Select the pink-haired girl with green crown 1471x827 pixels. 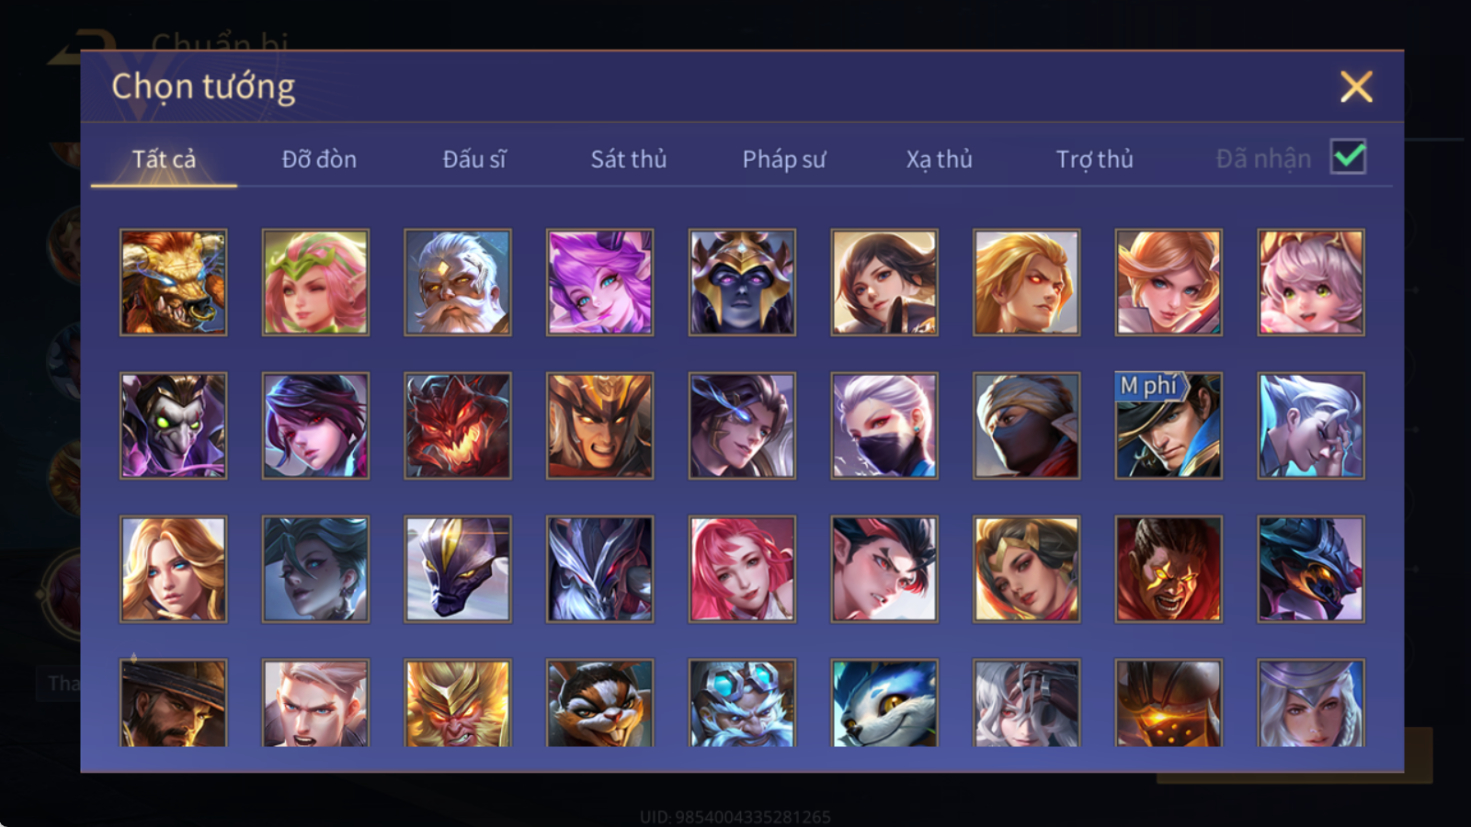click(x=315, y=282)
